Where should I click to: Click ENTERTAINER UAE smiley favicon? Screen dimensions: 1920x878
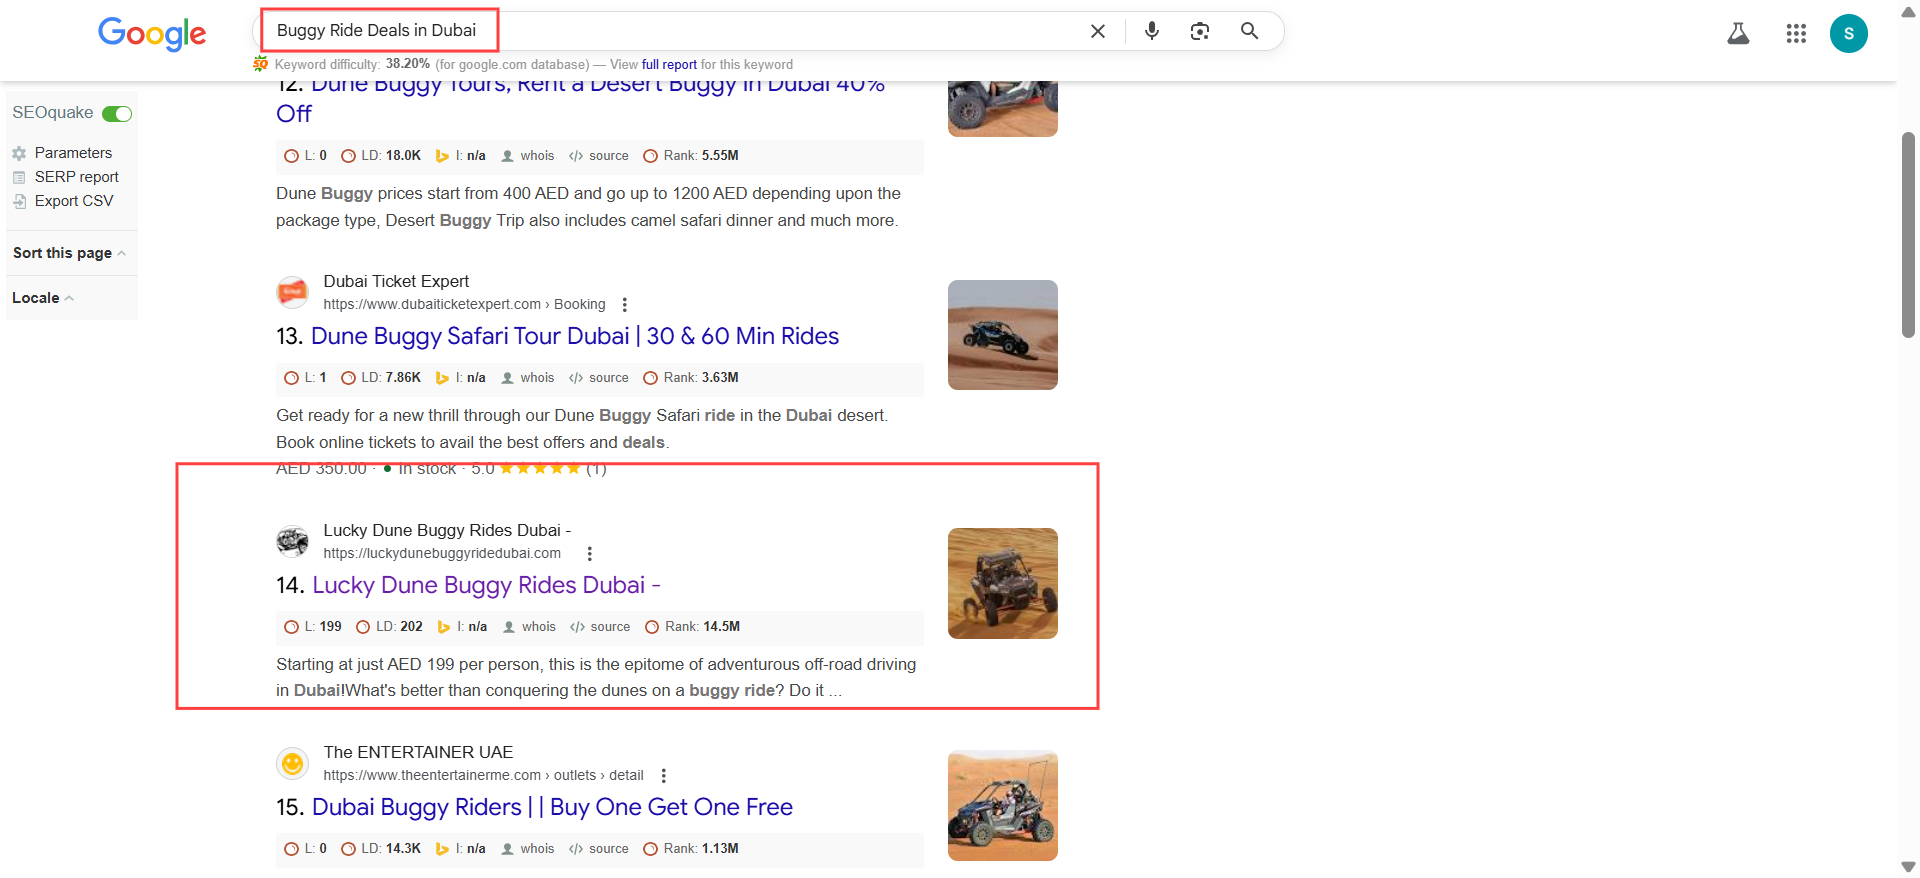click(x=292, y=763)
